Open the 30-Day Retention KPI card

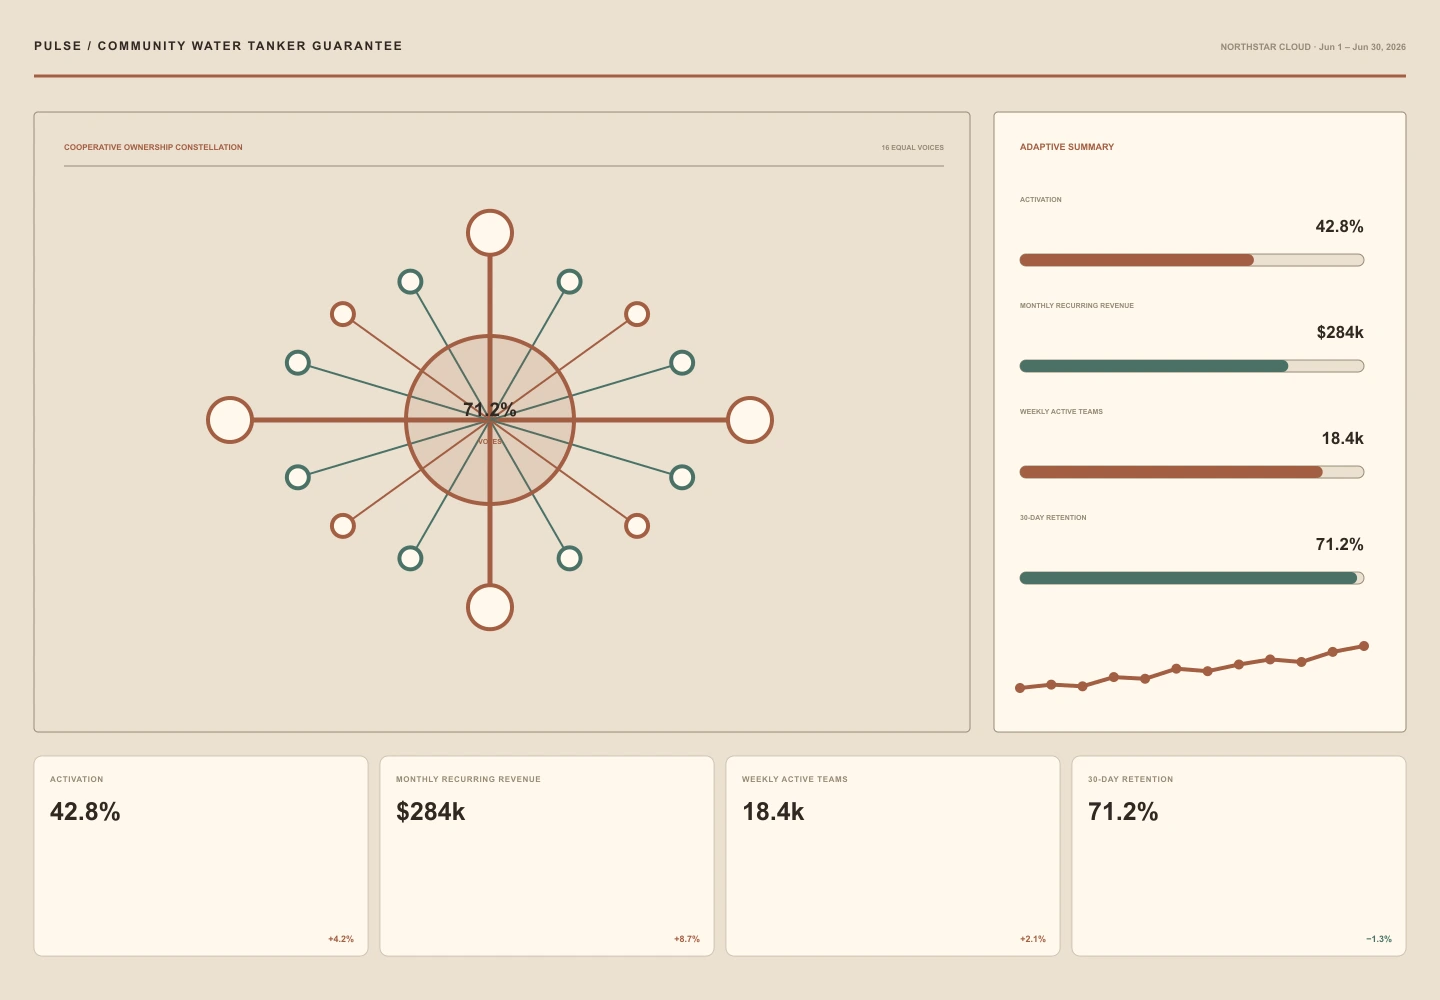[1239, 856]
